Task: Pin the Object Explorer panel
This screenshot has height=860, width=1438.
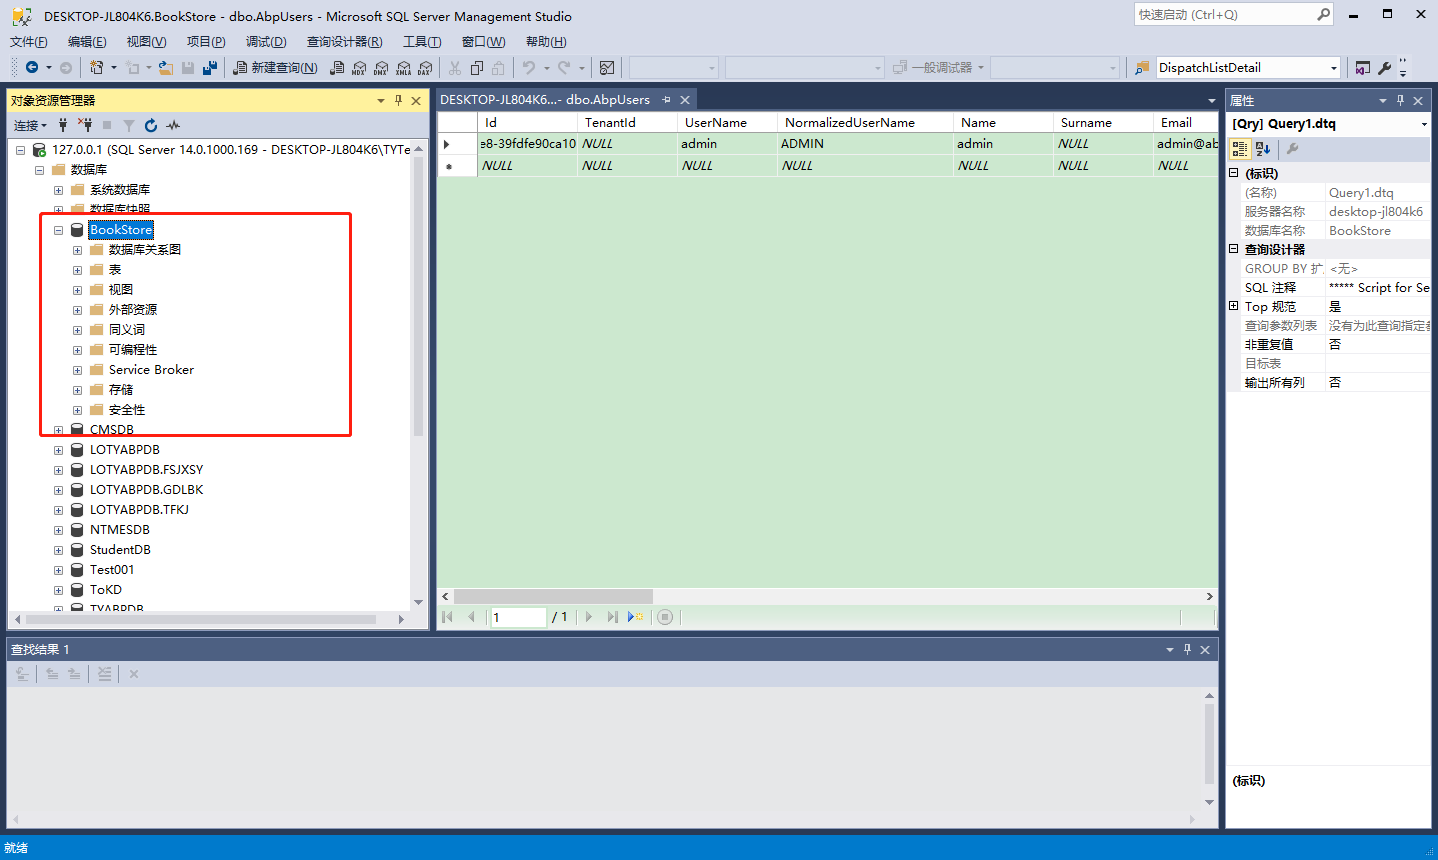Action: 398,100
